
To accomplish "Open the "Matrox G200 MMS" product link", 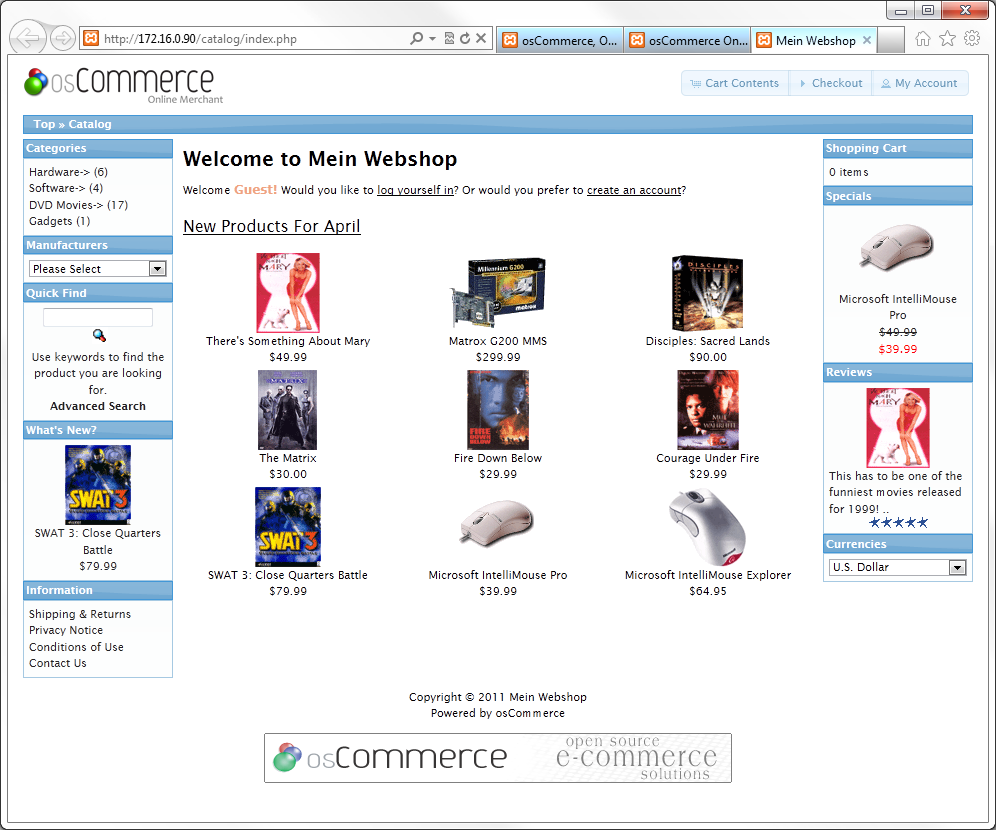I will click(498, 341).
